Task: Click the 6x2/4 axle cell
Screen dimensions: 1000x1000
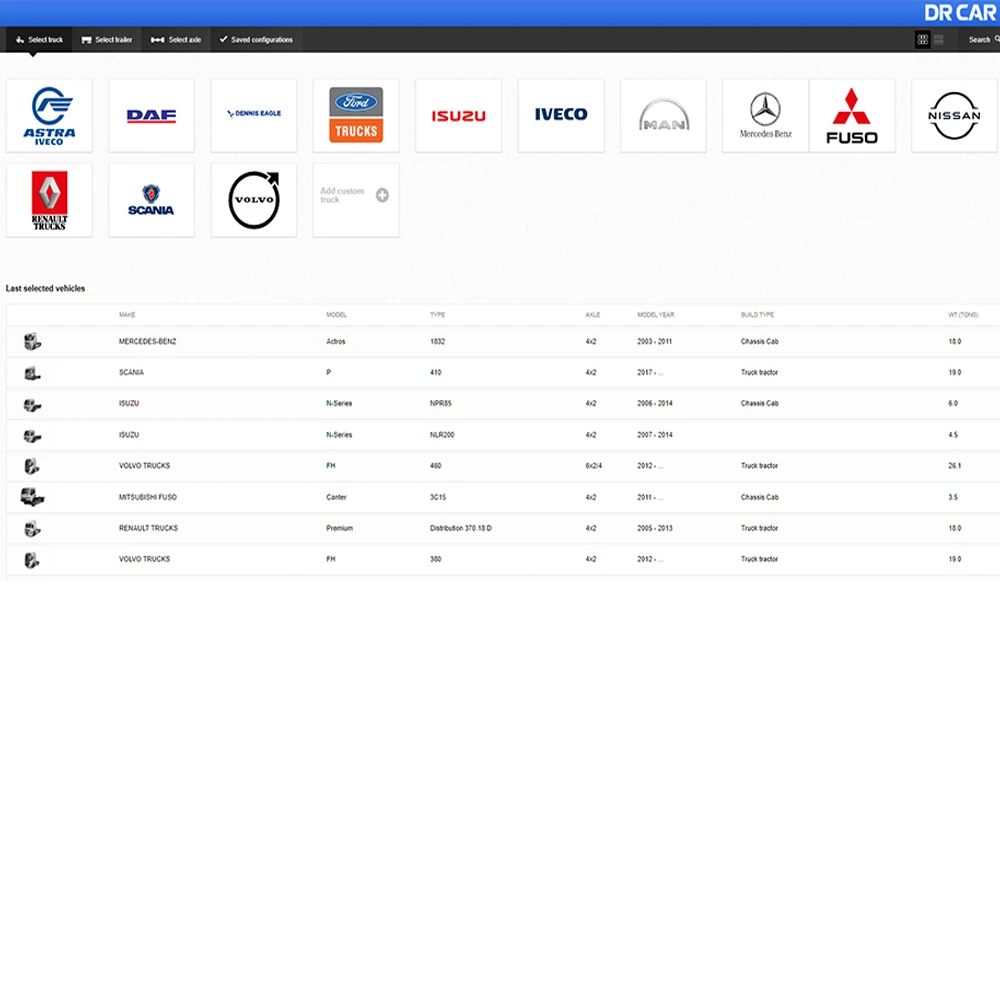Action: [x=594, y=466]
